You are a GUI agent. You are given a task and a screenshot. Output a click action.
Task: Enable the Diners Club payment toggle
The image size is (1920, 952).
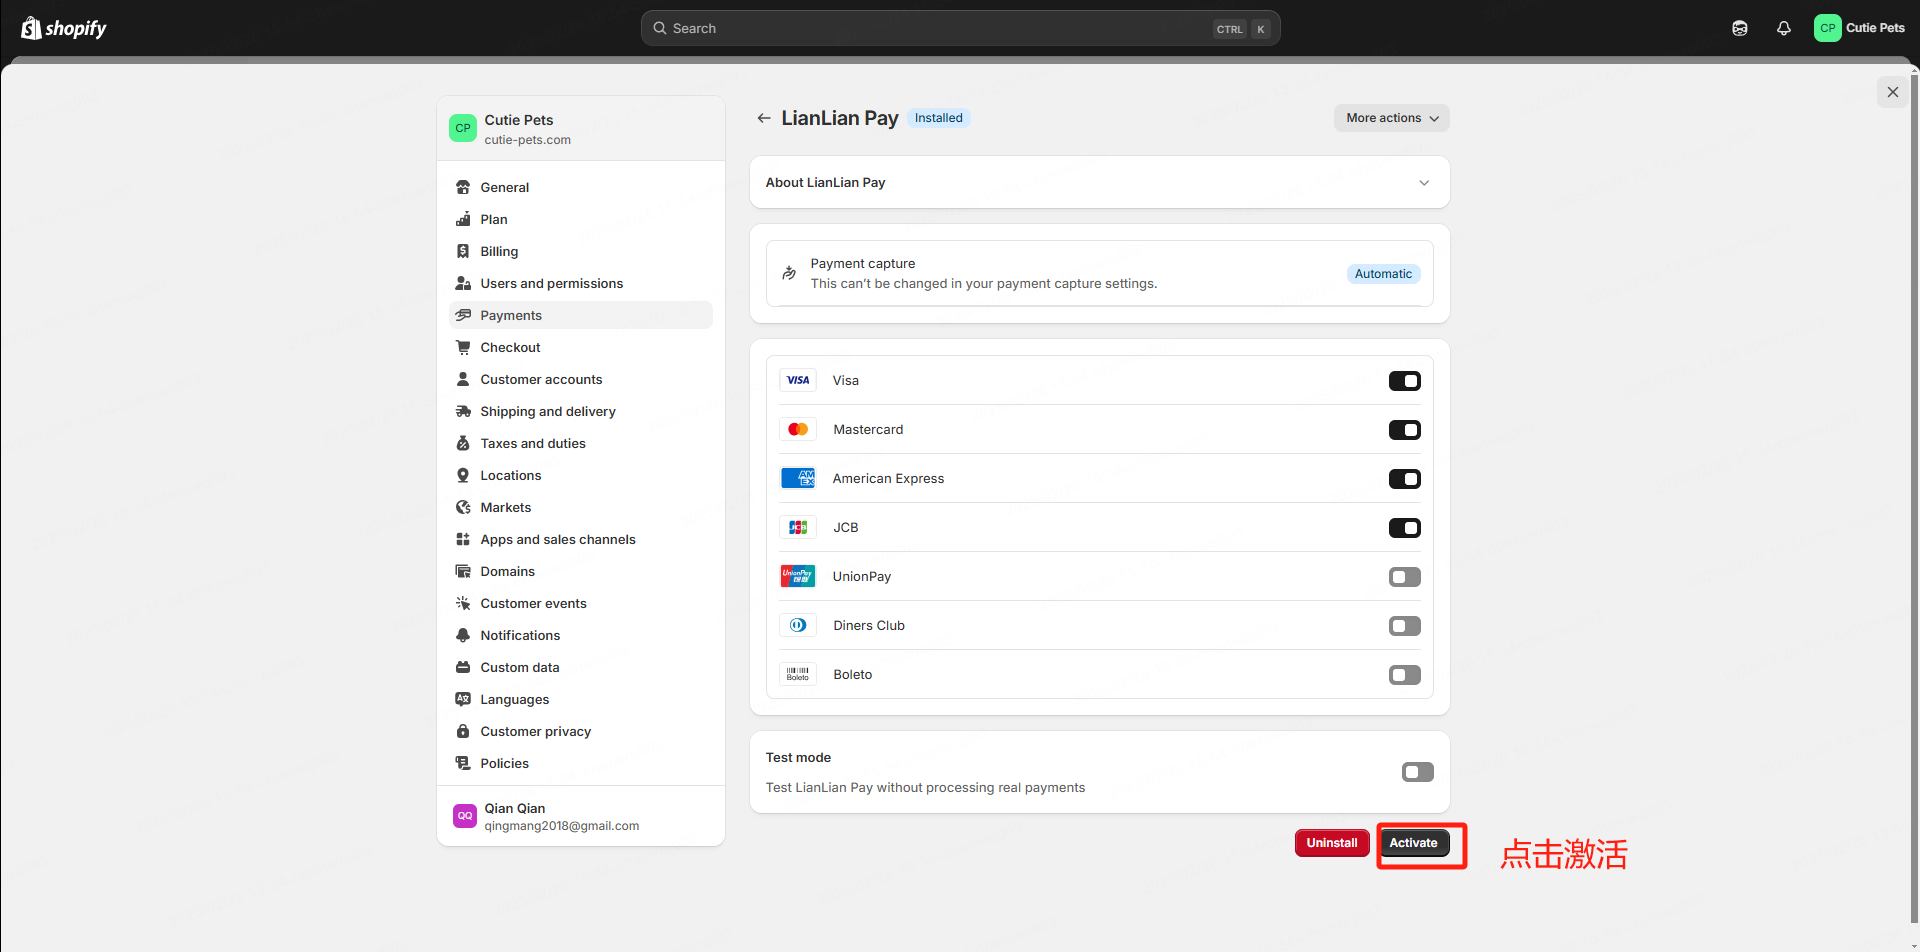(1404, 626)
